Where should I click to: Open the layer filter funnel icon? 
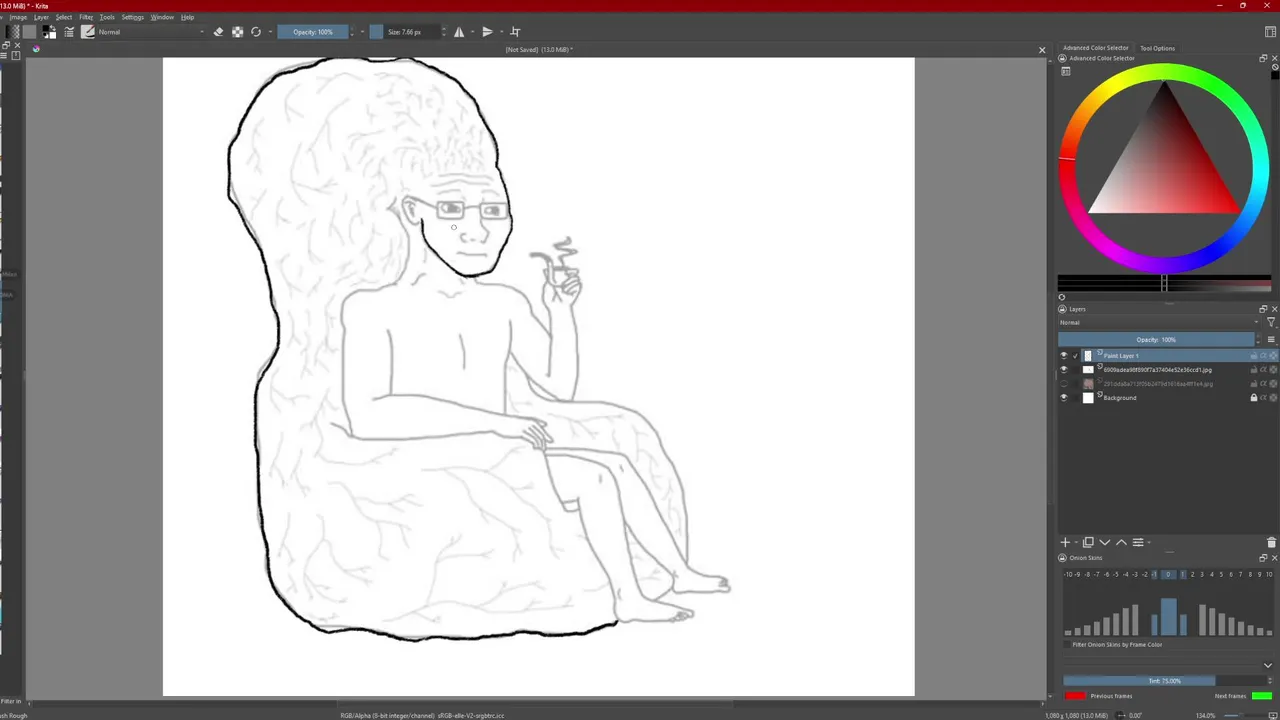point(1271,322)
